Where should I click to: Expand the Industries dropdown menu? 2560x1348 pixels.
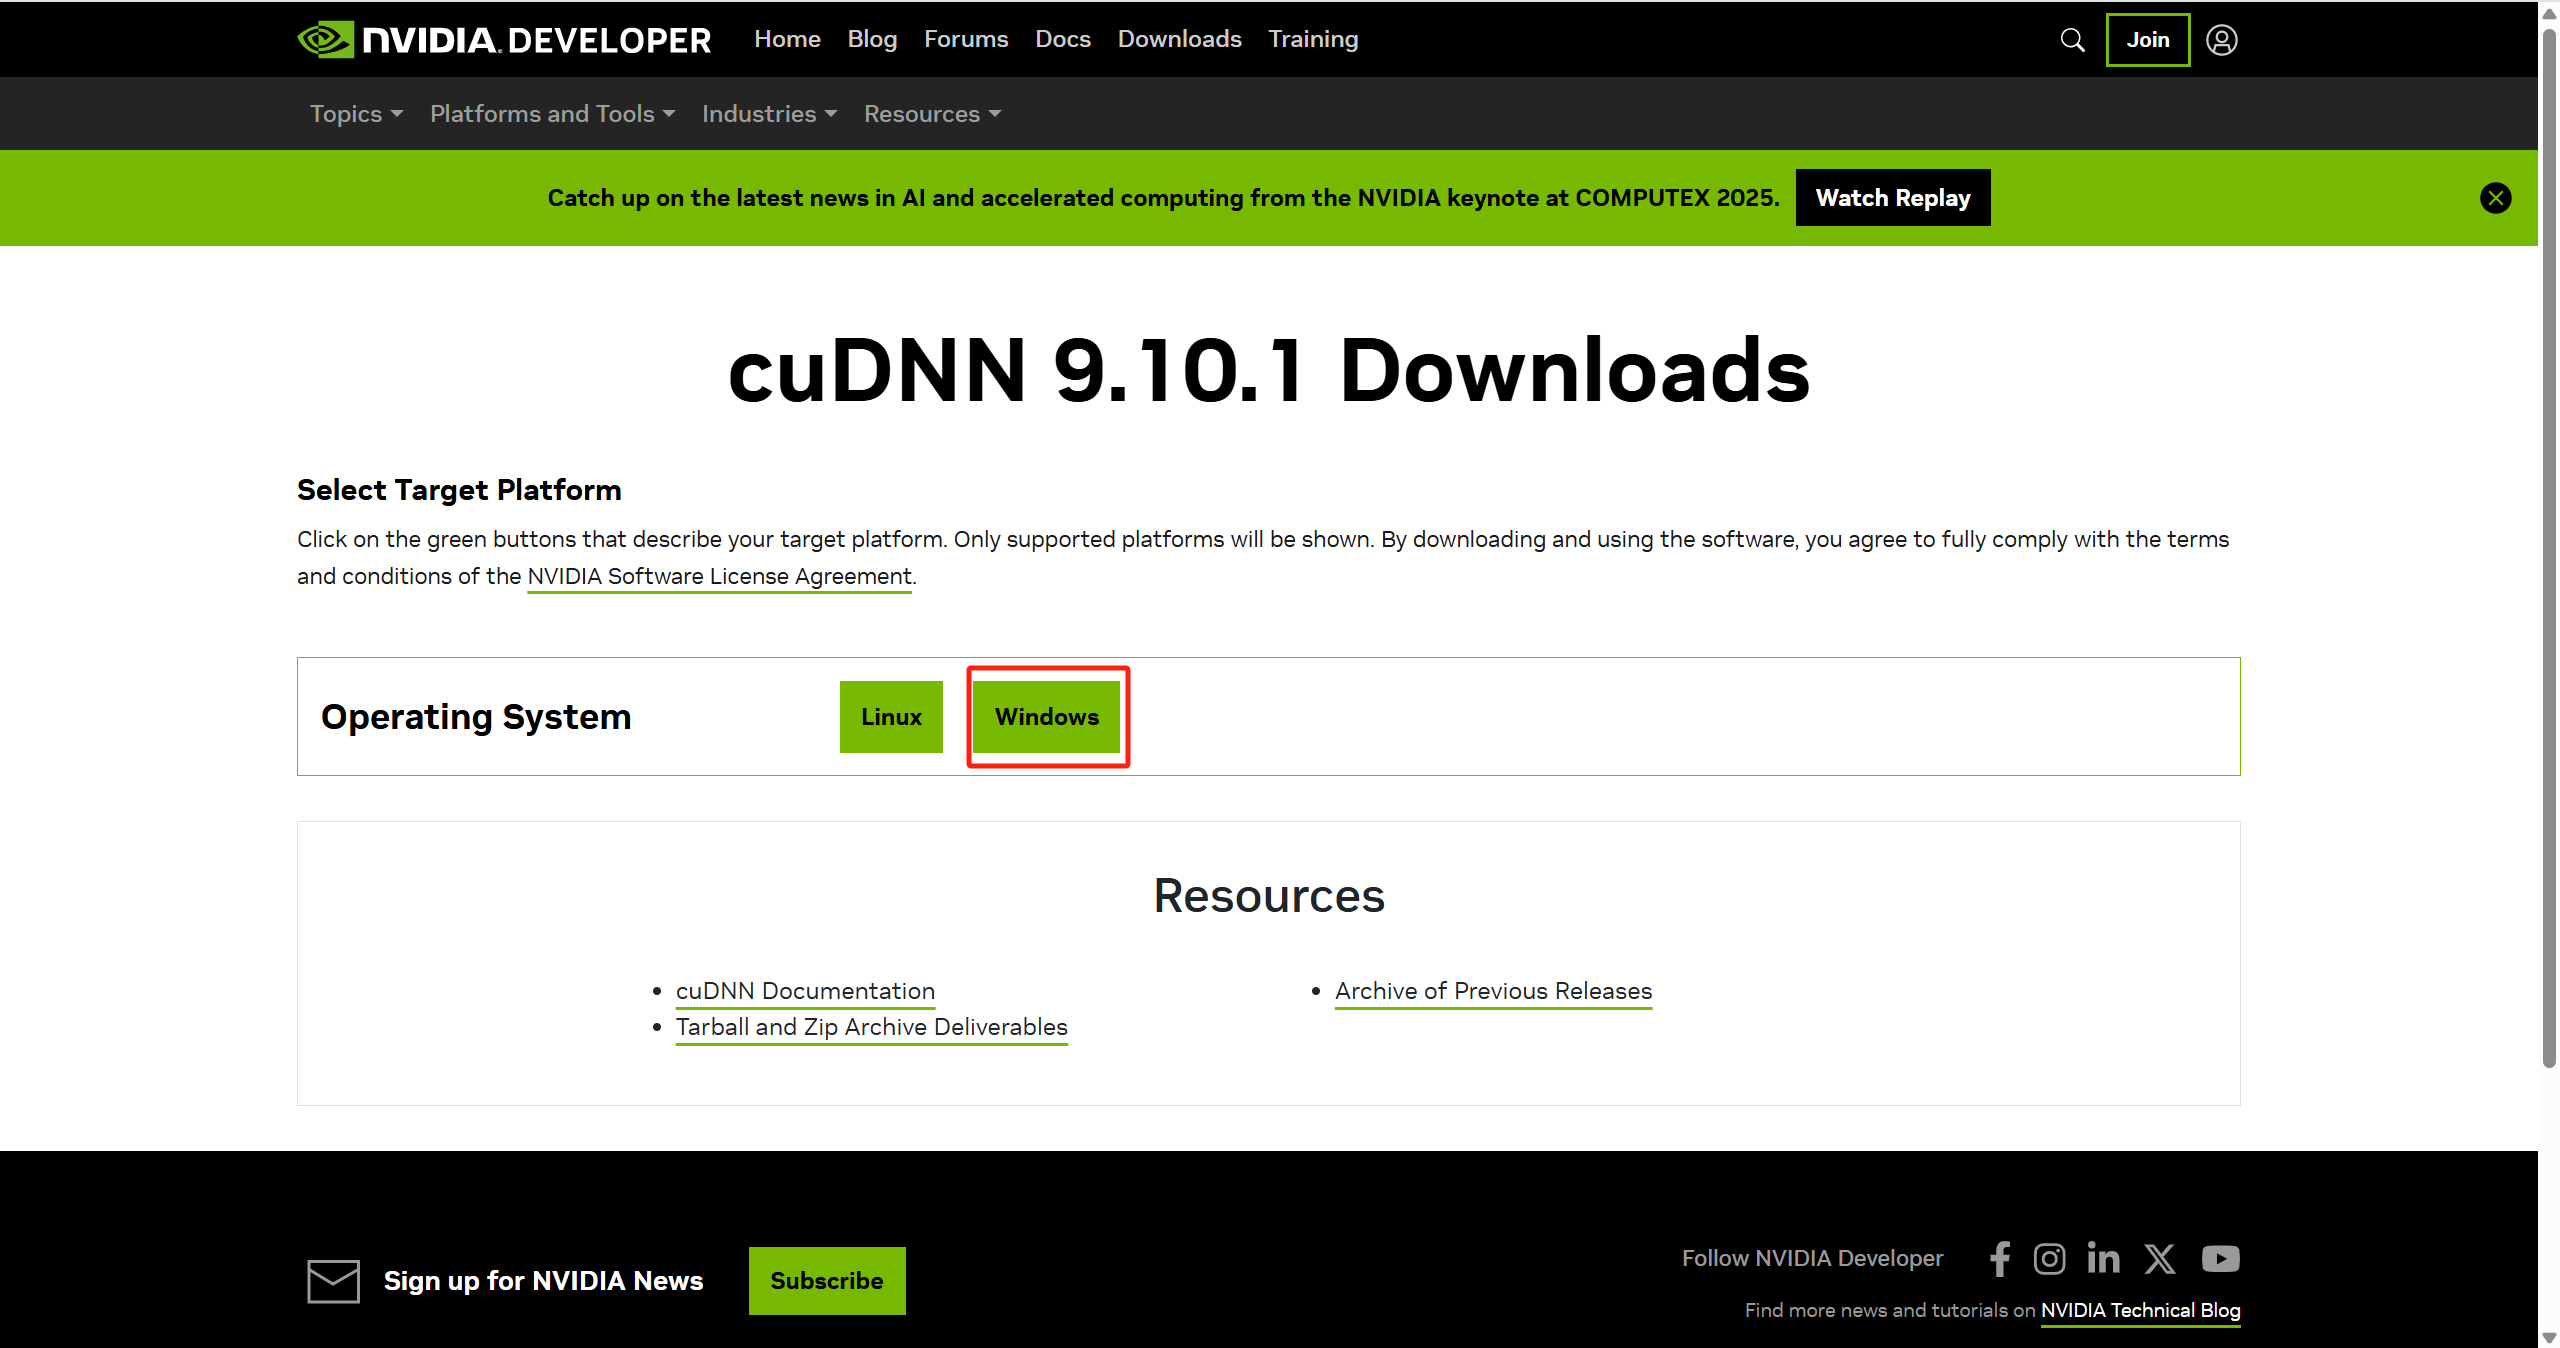769,114
